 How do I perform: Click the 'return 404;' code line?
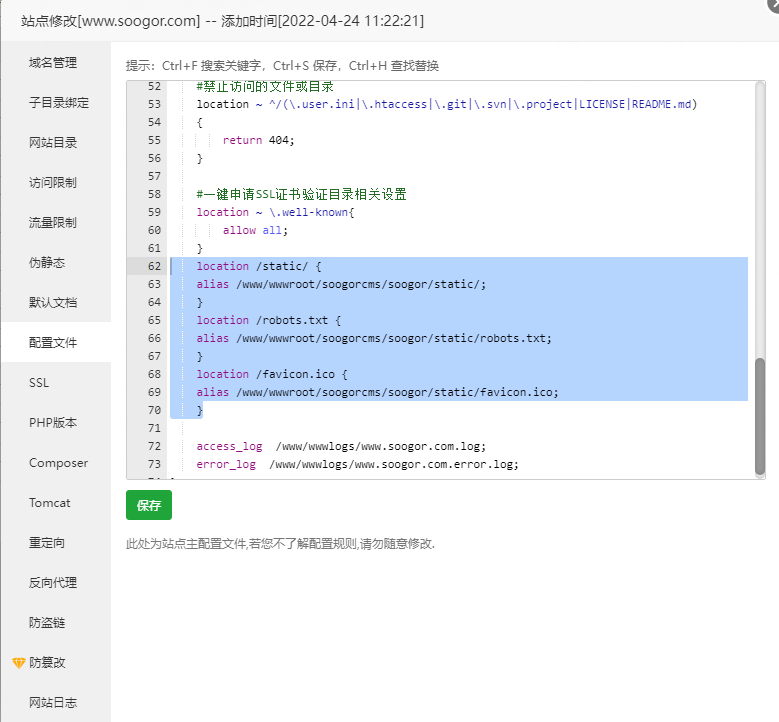click(258, 140)
